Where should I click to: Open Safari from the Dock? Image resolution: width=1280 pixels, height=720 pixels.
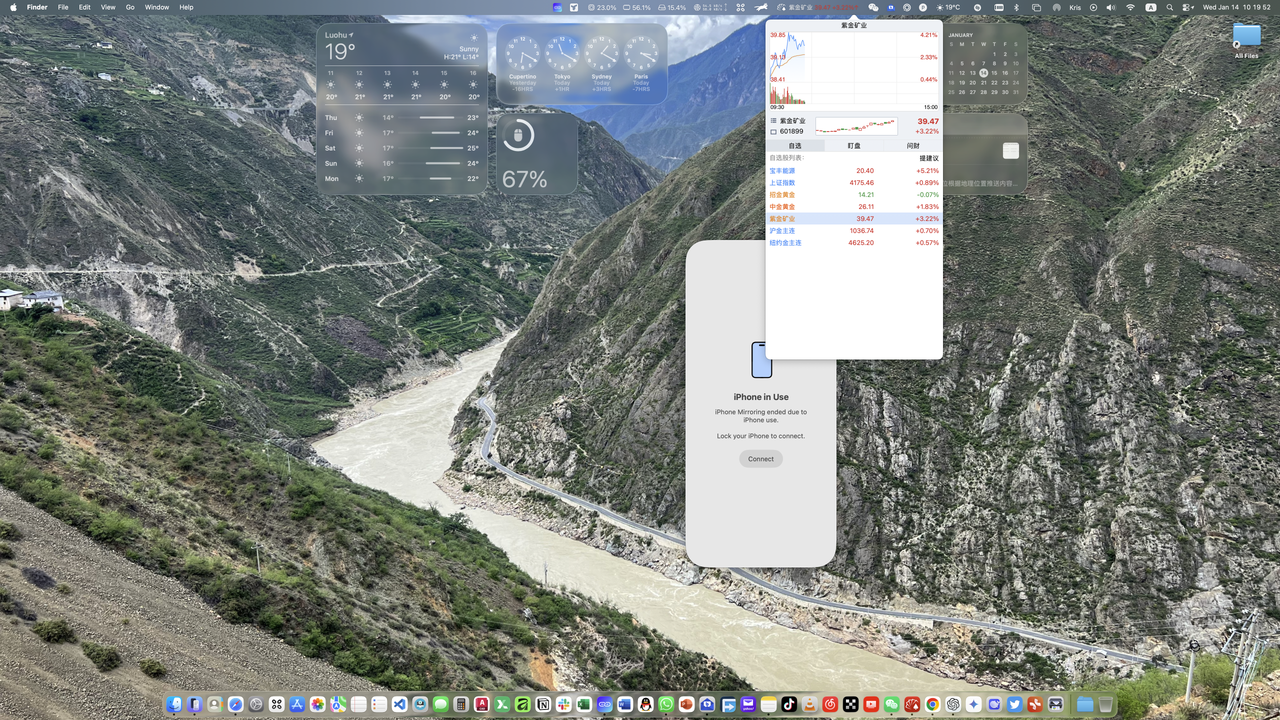(234, 706)
